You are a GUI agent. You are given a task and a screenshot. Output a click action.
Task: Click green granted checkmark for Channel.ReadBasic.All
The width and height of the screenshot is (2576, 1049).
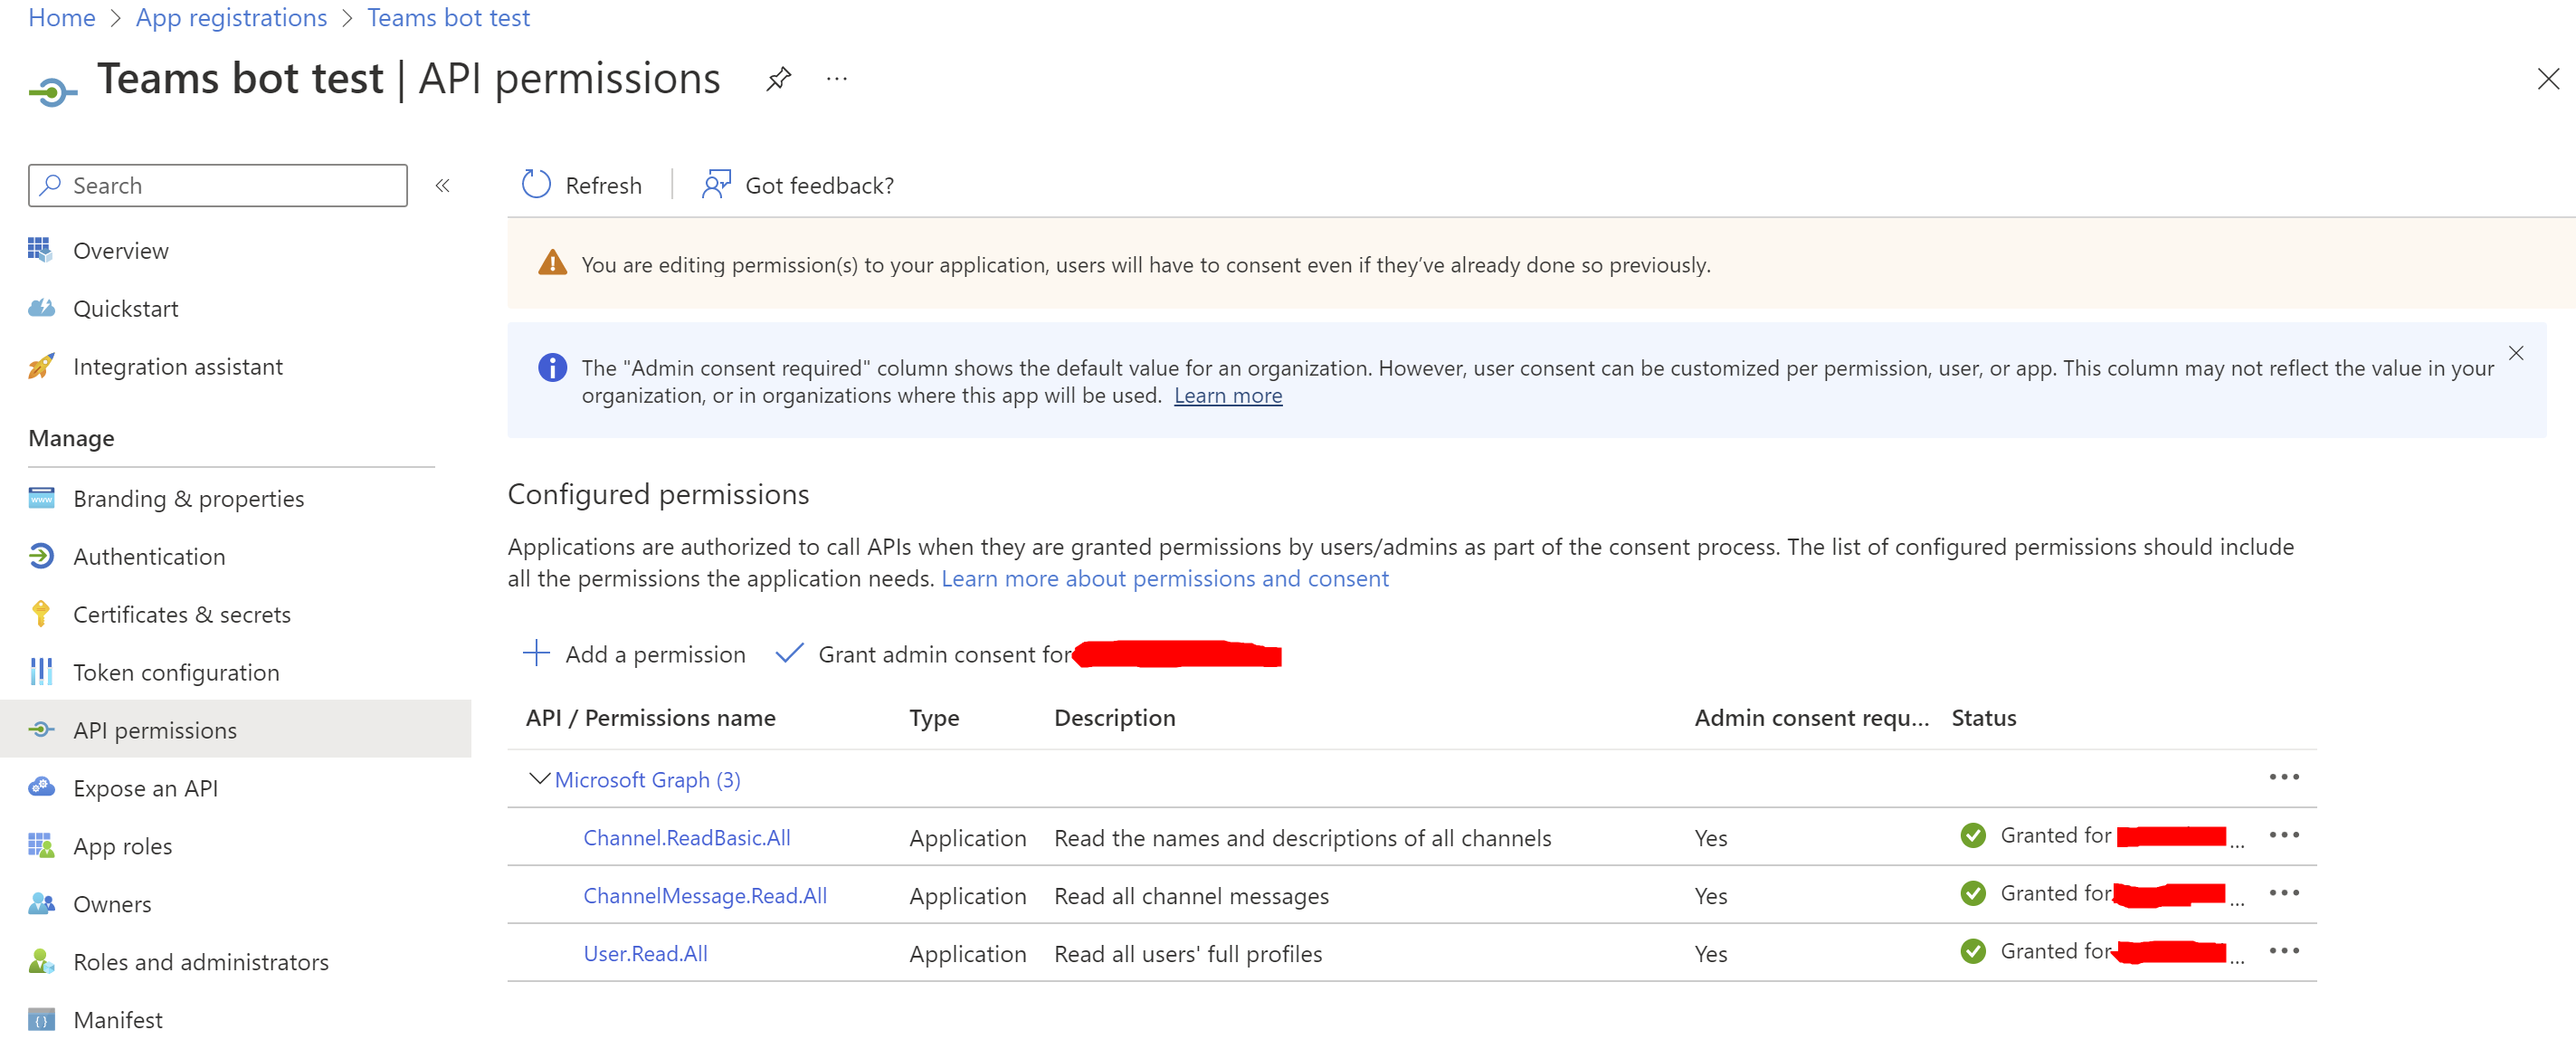1972,836
